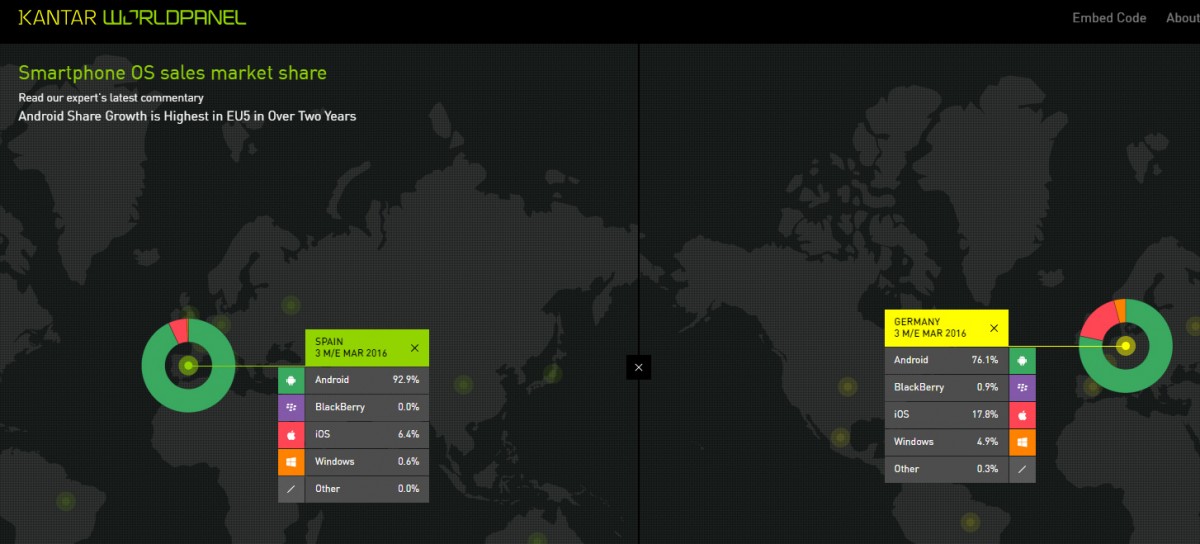Viewport: 1200px width, 544px height.
Task: Close the Germany data panel
Action: coord(993,328)
